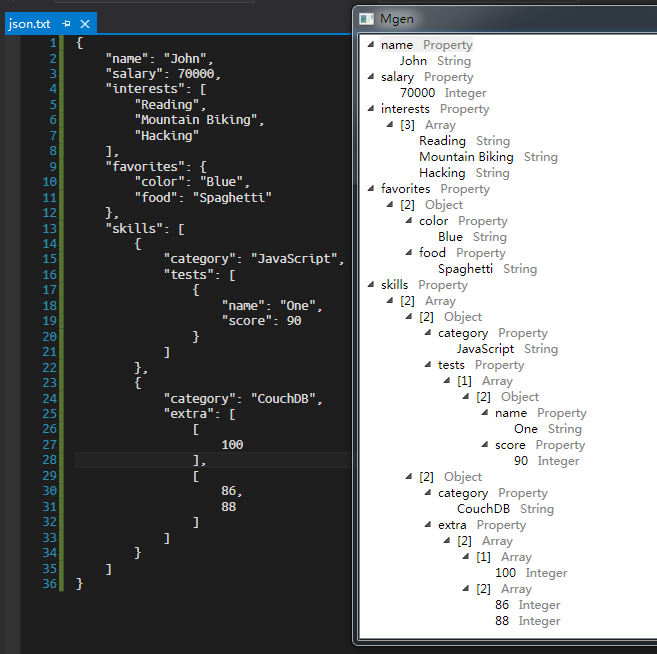Collapse the interests property node

[x=372, y=109]
